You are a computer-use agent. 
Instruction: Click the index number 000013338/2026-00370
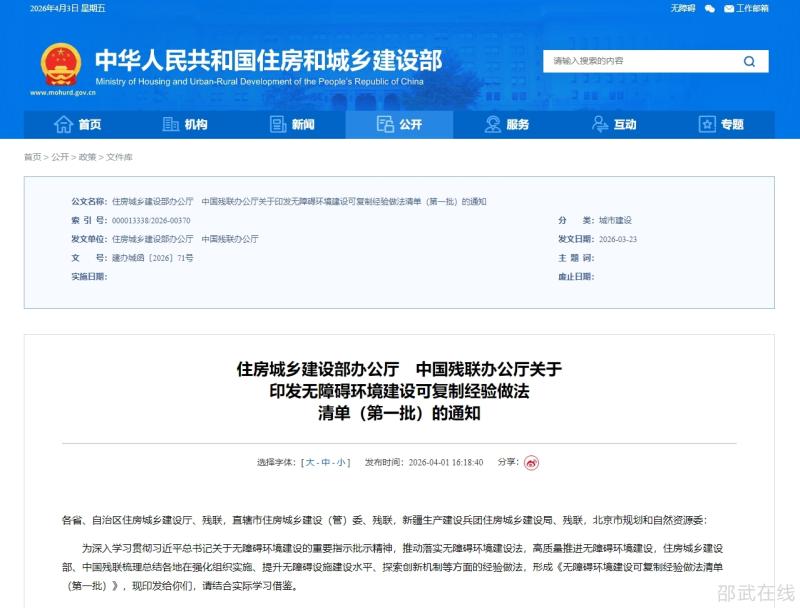pos(151,221)
